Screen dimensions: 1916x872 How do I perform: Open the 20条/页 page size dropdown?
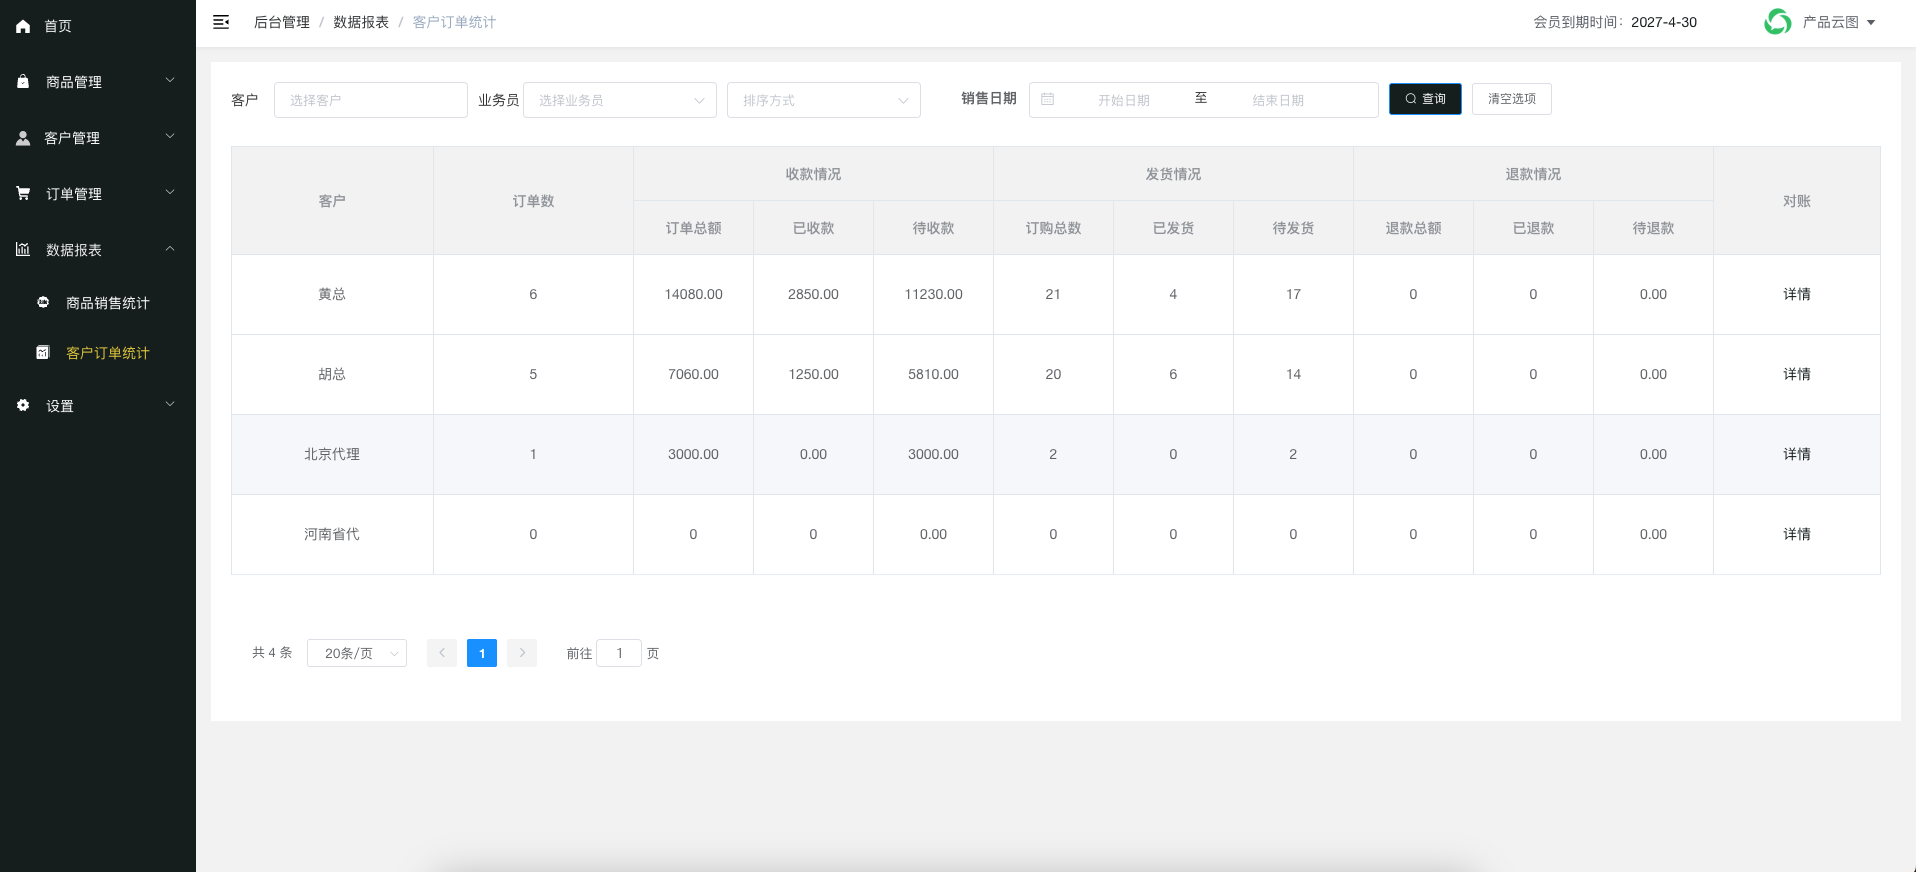[x=357, y=653]
